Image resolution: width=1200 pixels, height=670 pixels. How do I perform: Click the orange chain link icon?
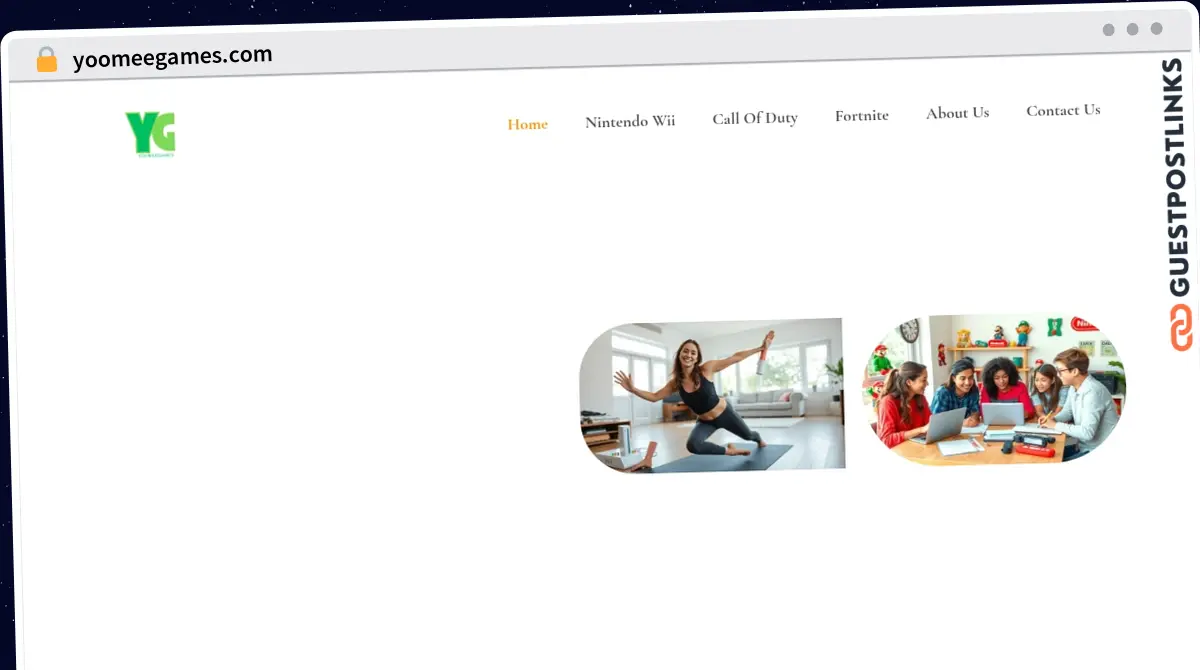[x=1181, y=328]
